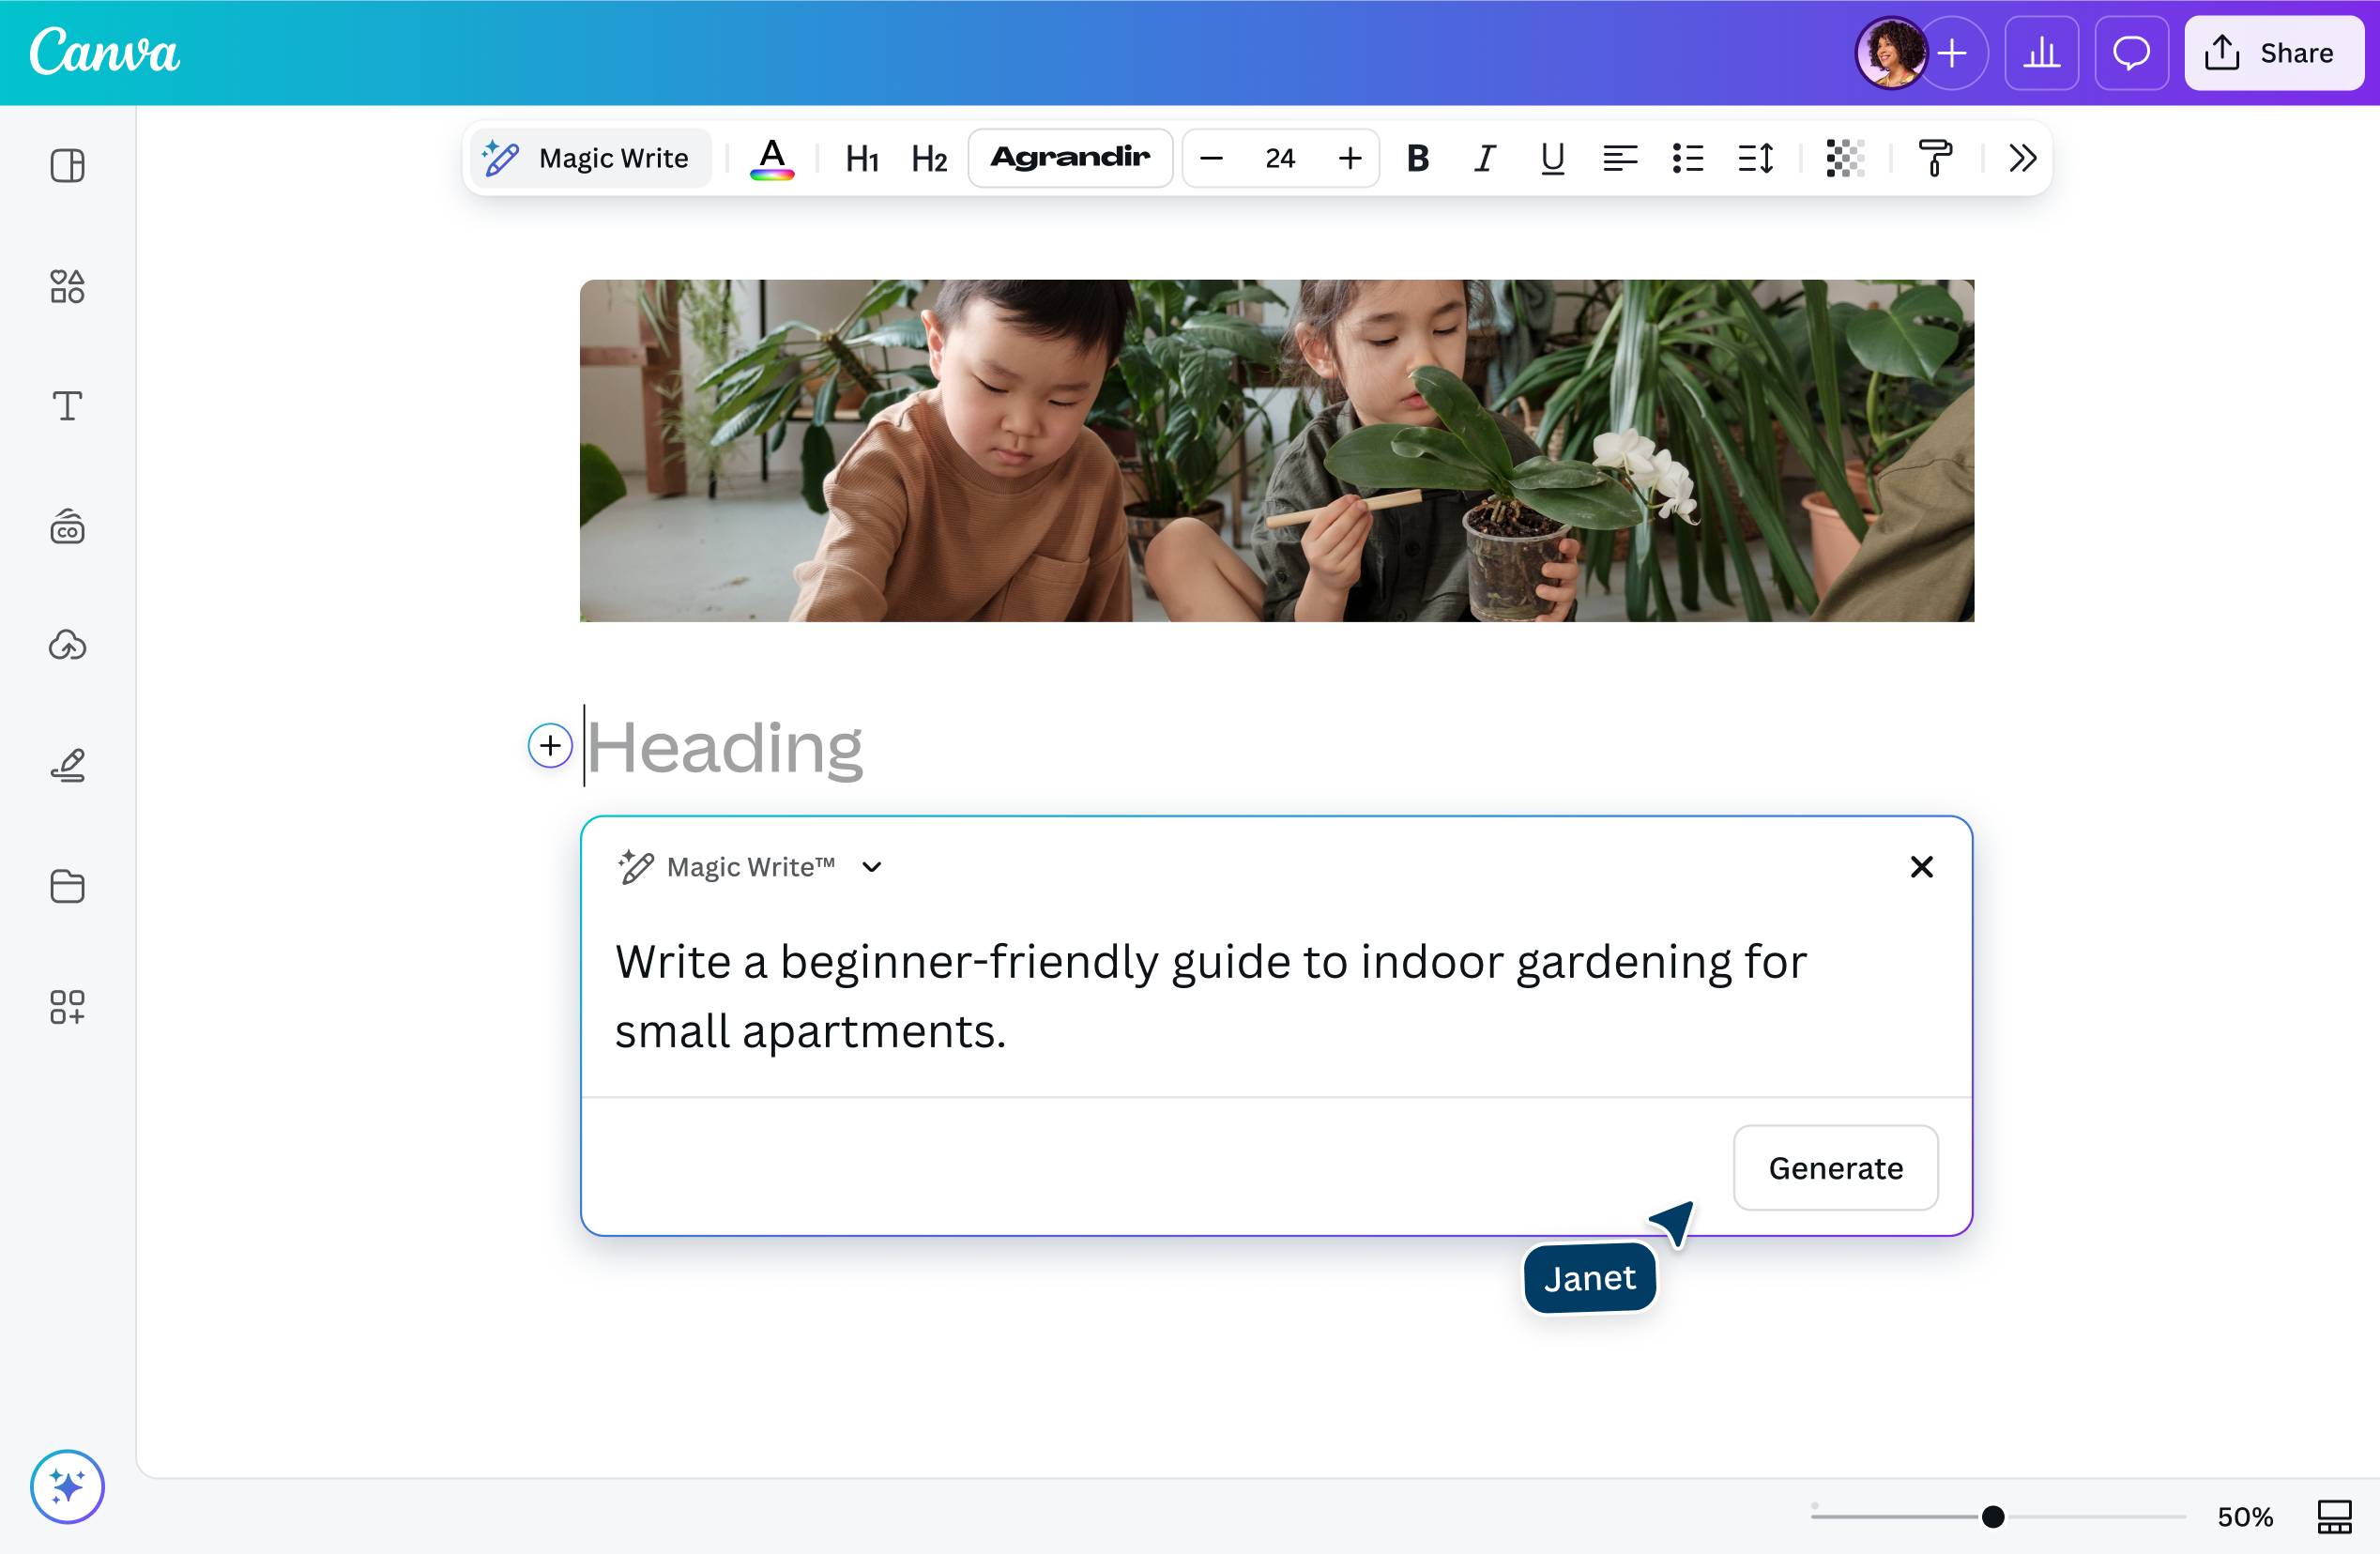Toggle bold formatting
2380x1554 pixels.
1417,158
